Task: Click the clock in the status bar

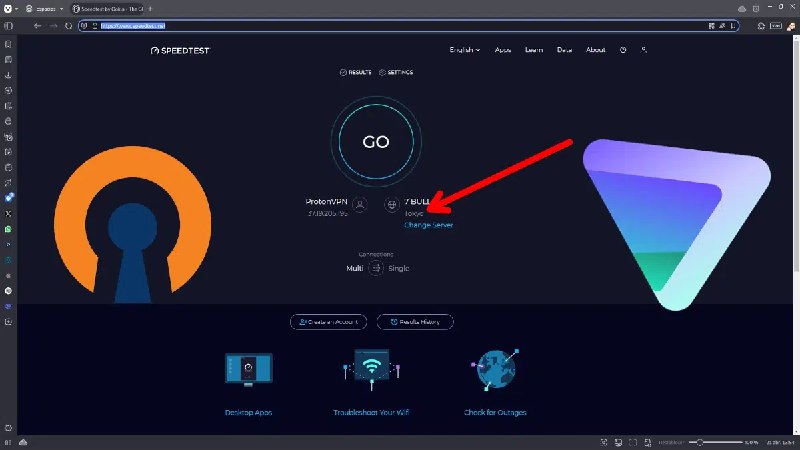Action: [x=781, y=442]
